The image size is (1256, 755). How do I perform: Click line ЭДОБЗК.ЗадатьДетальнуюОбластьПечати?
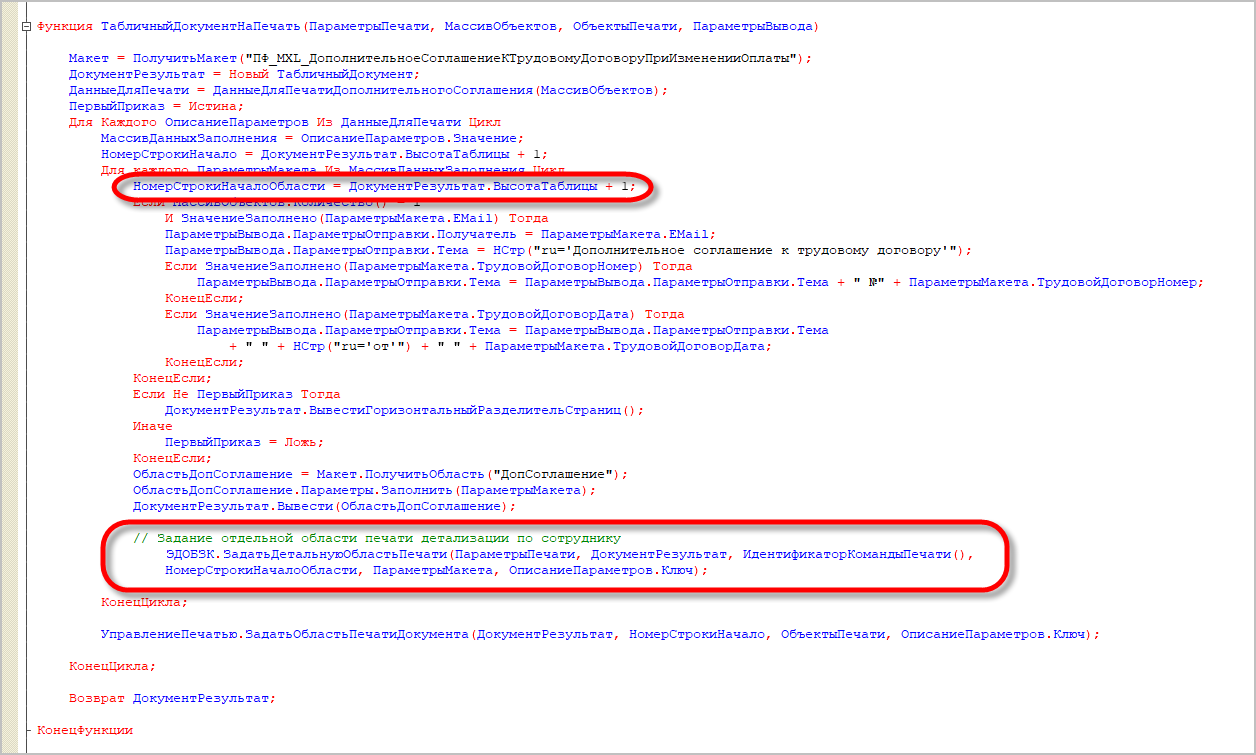click(569, 554)
